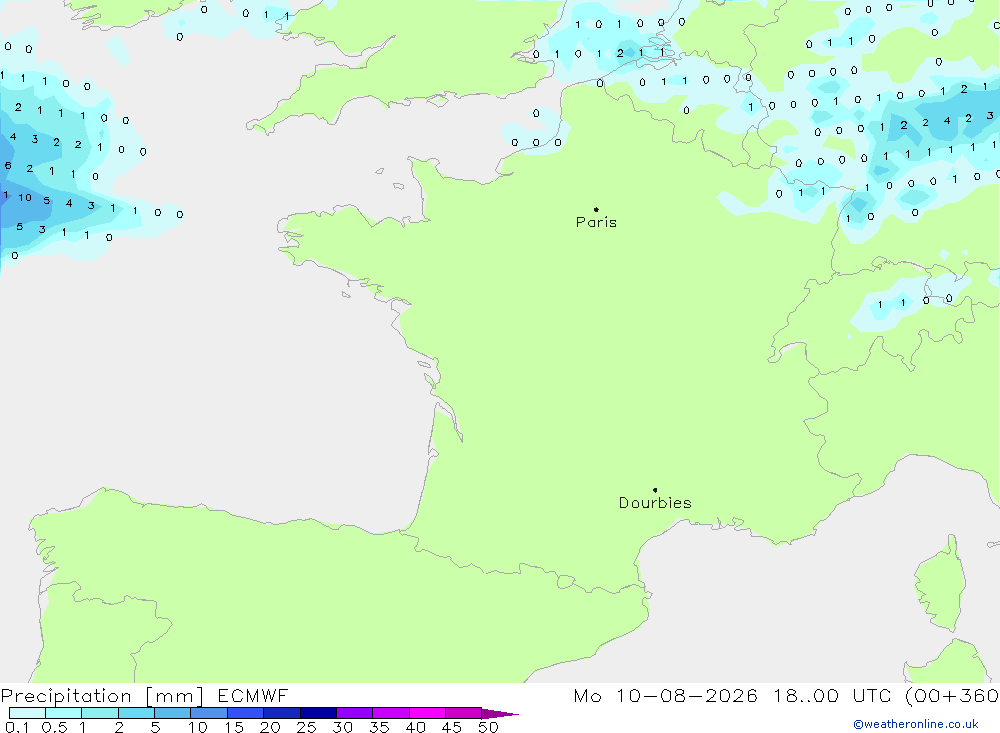Open the weatheronline.co.uk copyright link
Screen dimensions: 1000x733
(916, 724)
